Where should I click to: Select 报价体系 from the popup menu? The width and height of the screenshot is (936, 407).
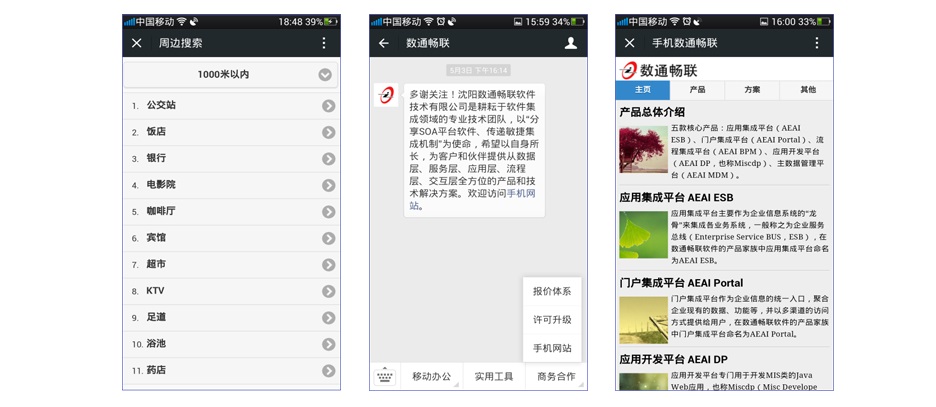552,291
